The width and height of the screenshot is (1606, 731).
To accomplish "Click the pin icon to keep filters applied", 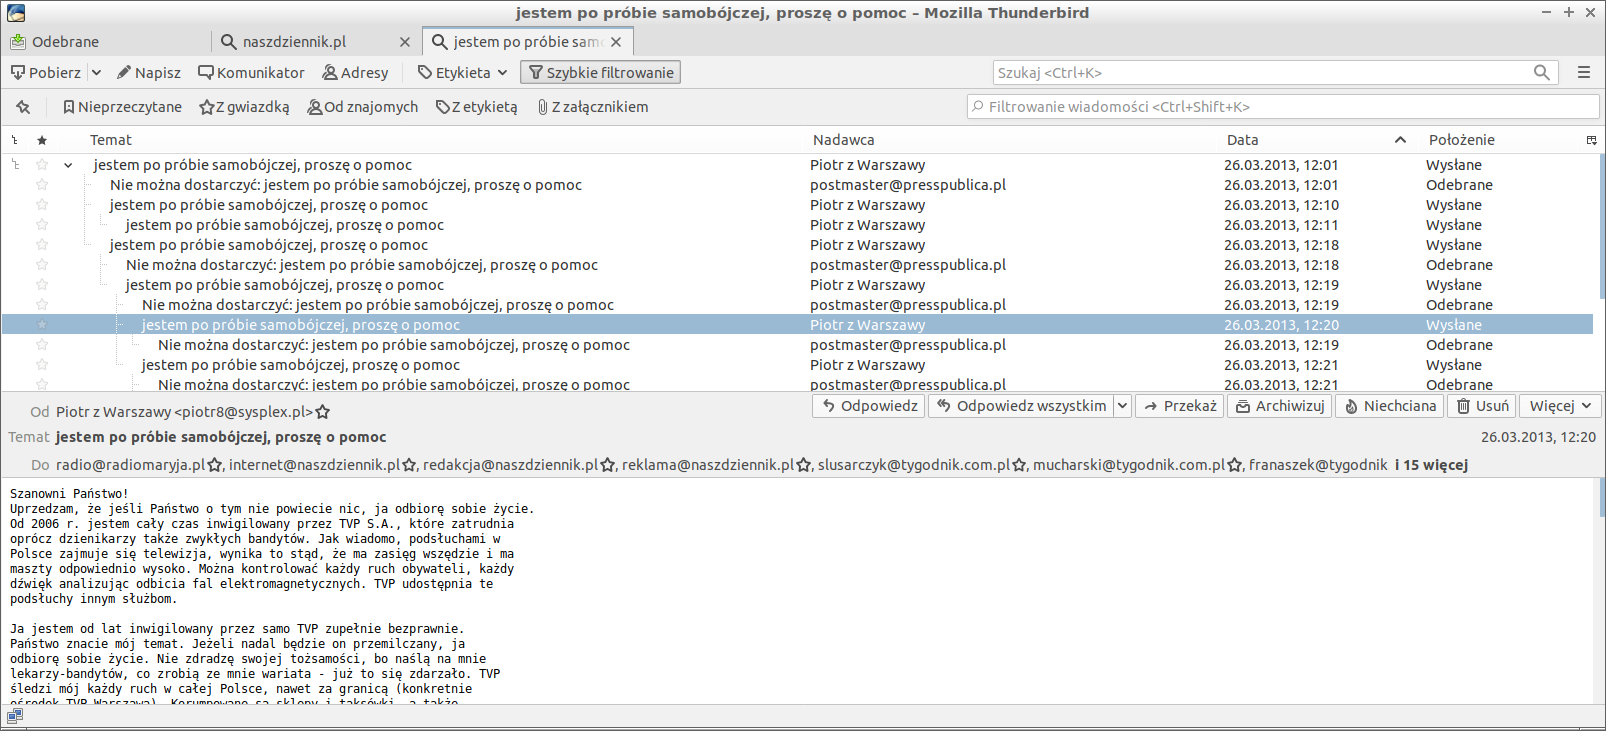I will 23,107.
